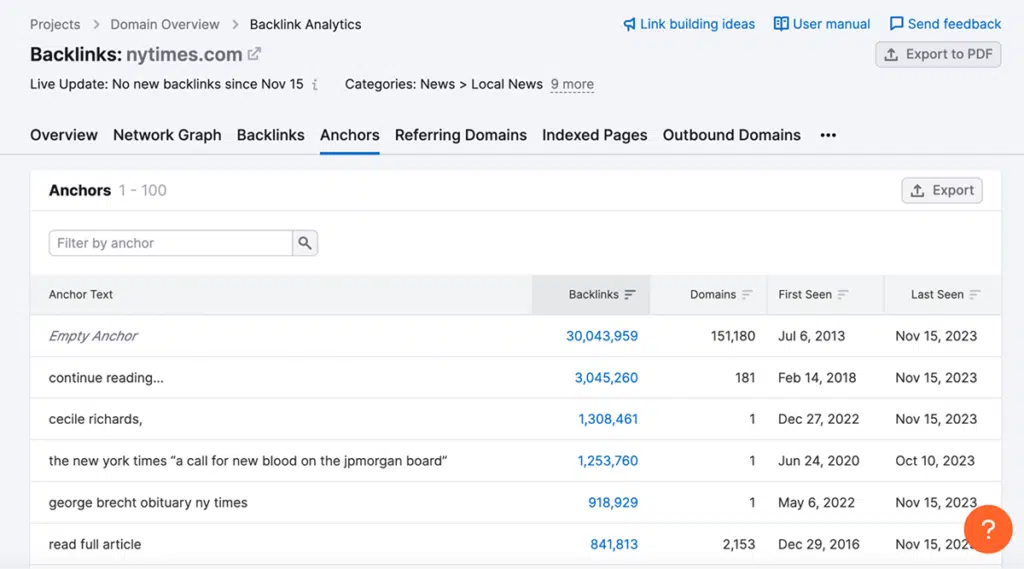Click the info icon after Live Update text
This screenshot has width=1024, height=569.
[315, 85]
